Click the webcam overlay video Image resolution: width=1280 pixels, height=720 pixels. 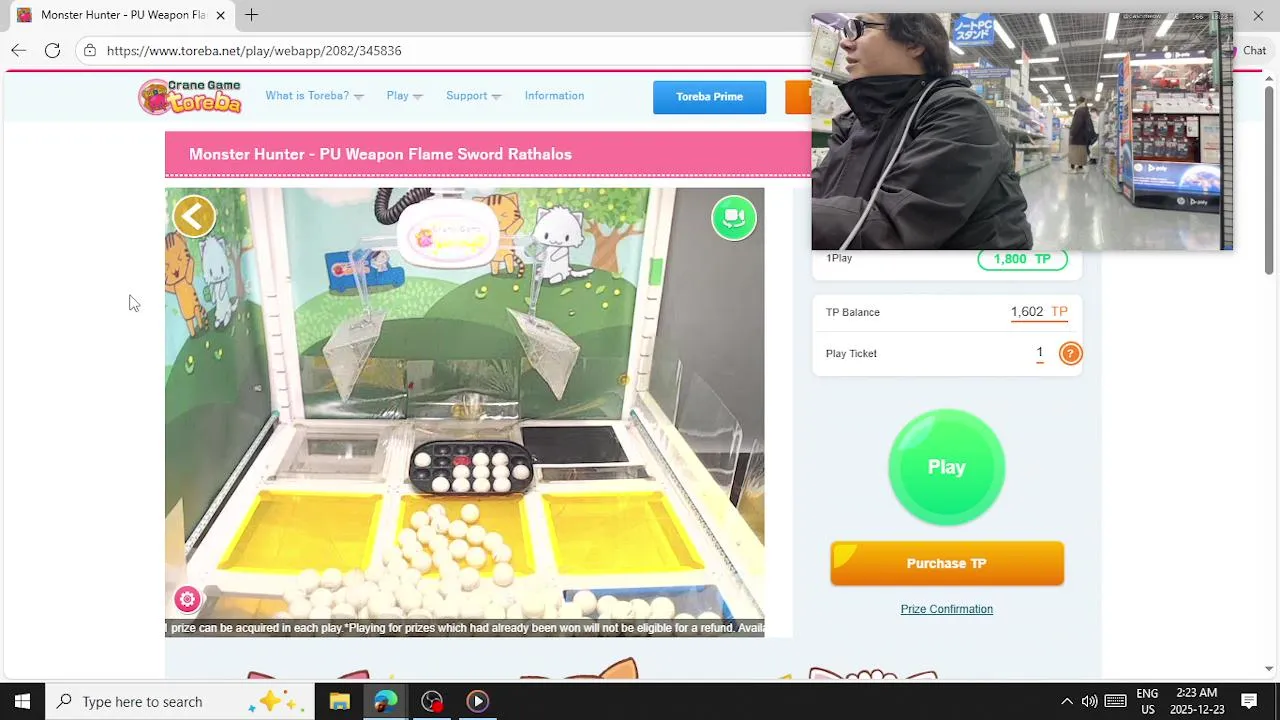1022,131
